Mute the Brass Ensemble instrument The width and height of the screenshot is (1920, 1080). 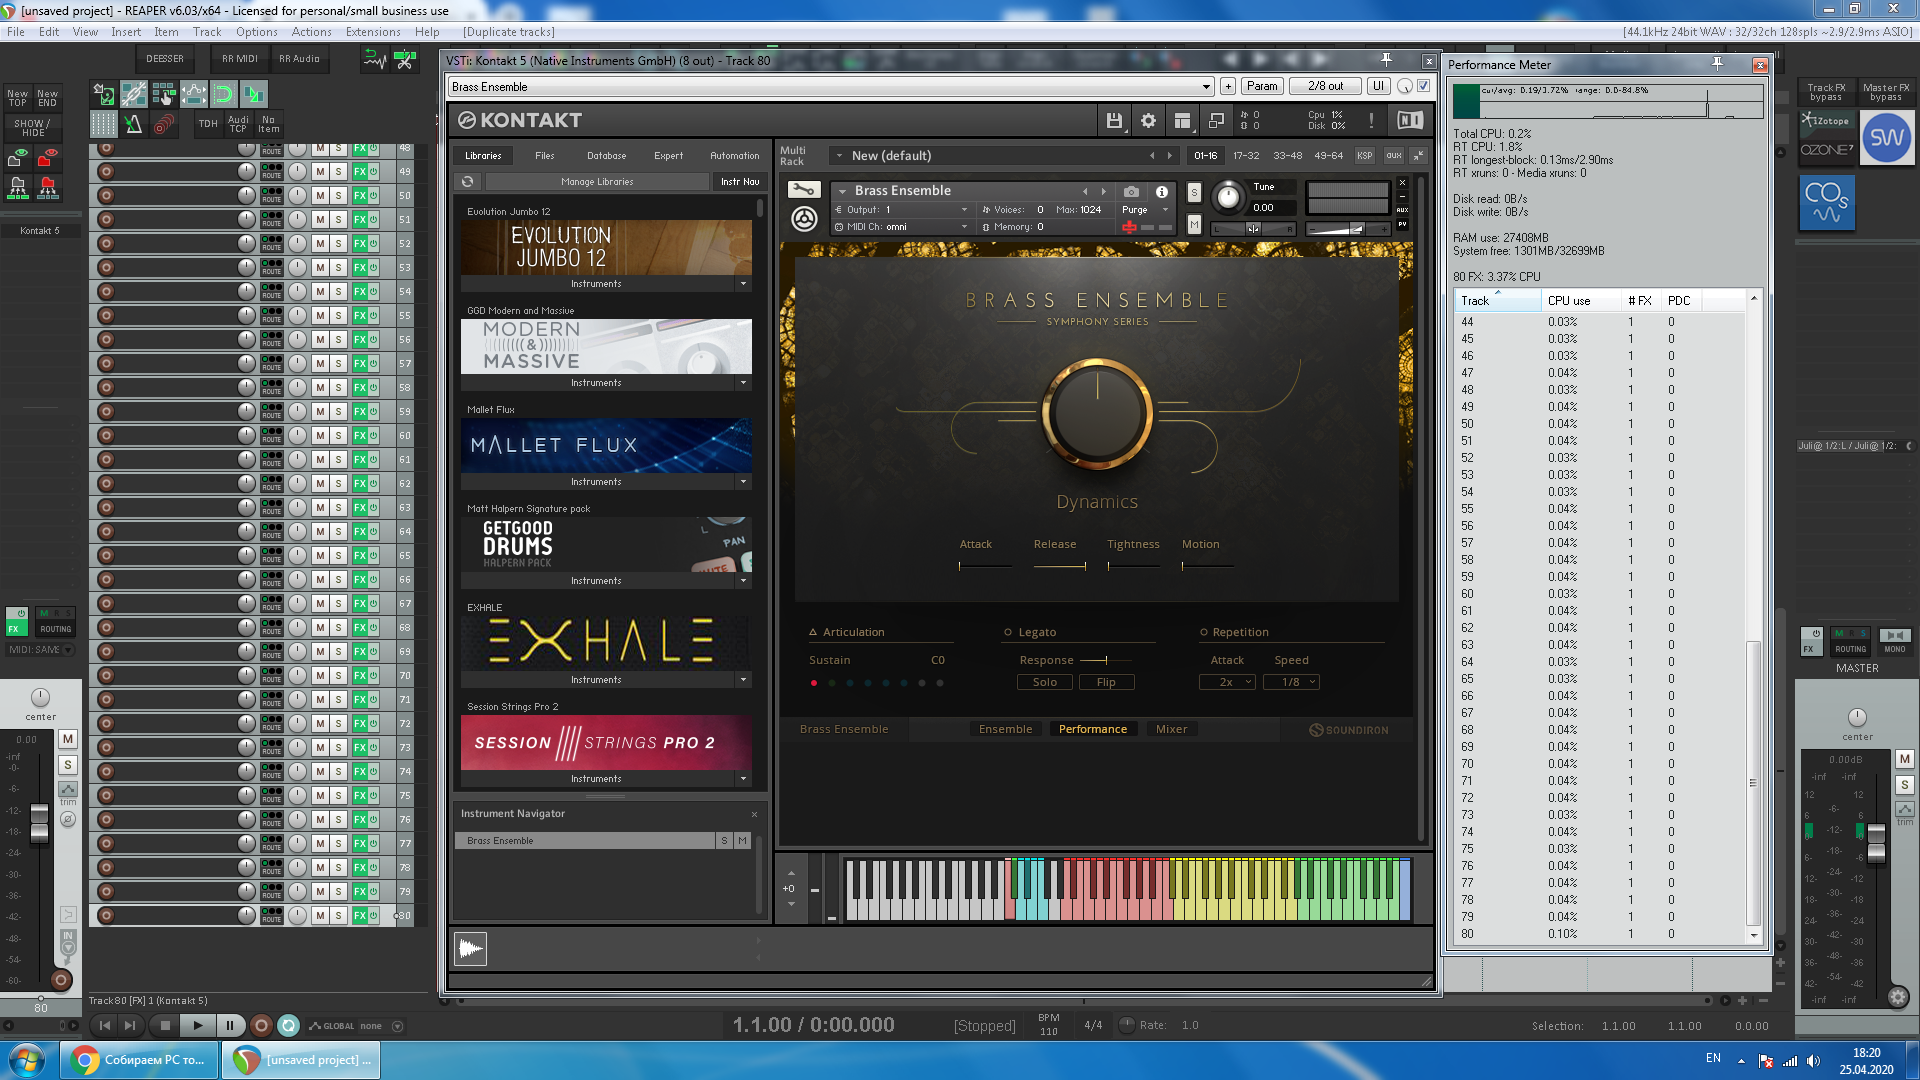(1194, 225)
